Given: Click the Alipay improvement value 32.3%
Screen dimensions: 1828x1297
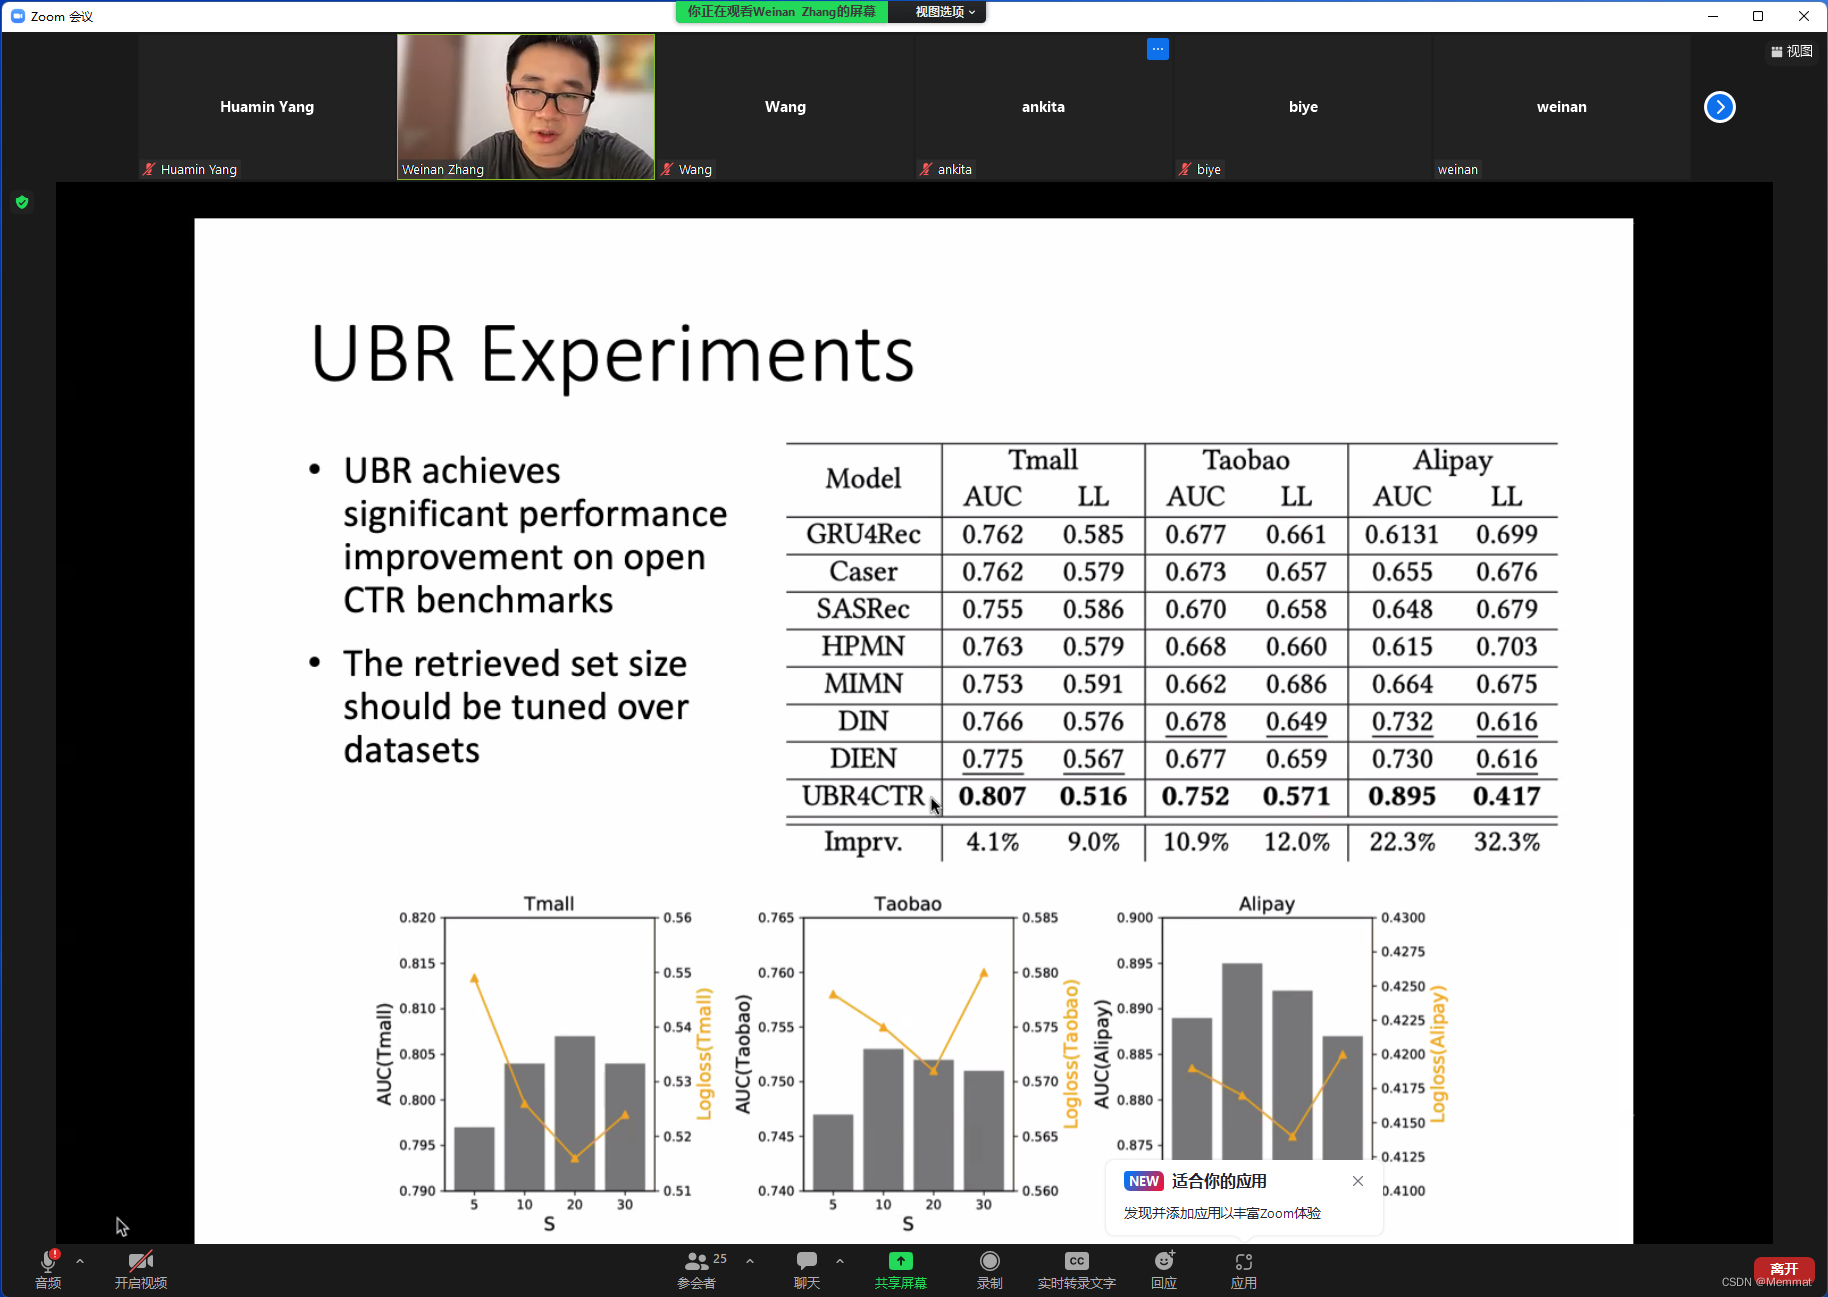Looking at the screenshot, I should click(x=1506, y=842).
